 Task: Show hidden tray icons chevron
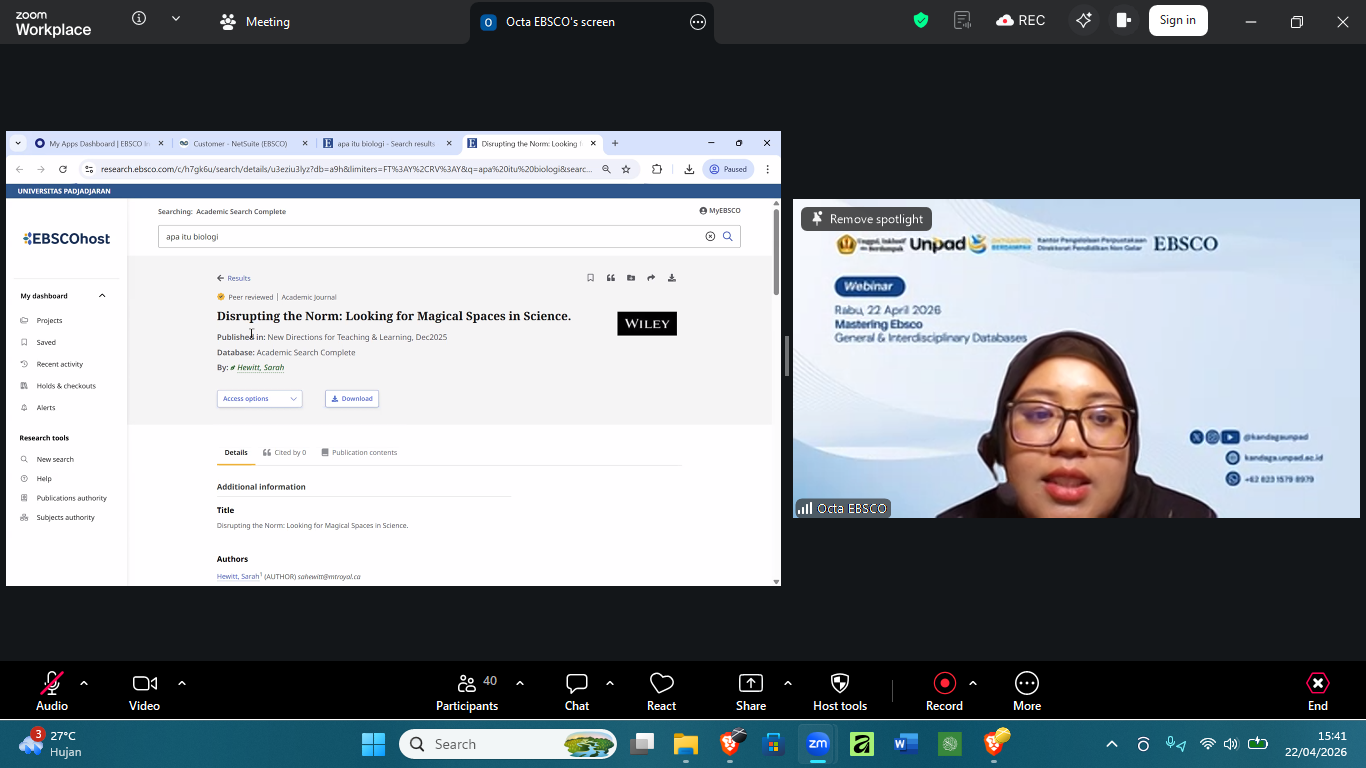1111,744
